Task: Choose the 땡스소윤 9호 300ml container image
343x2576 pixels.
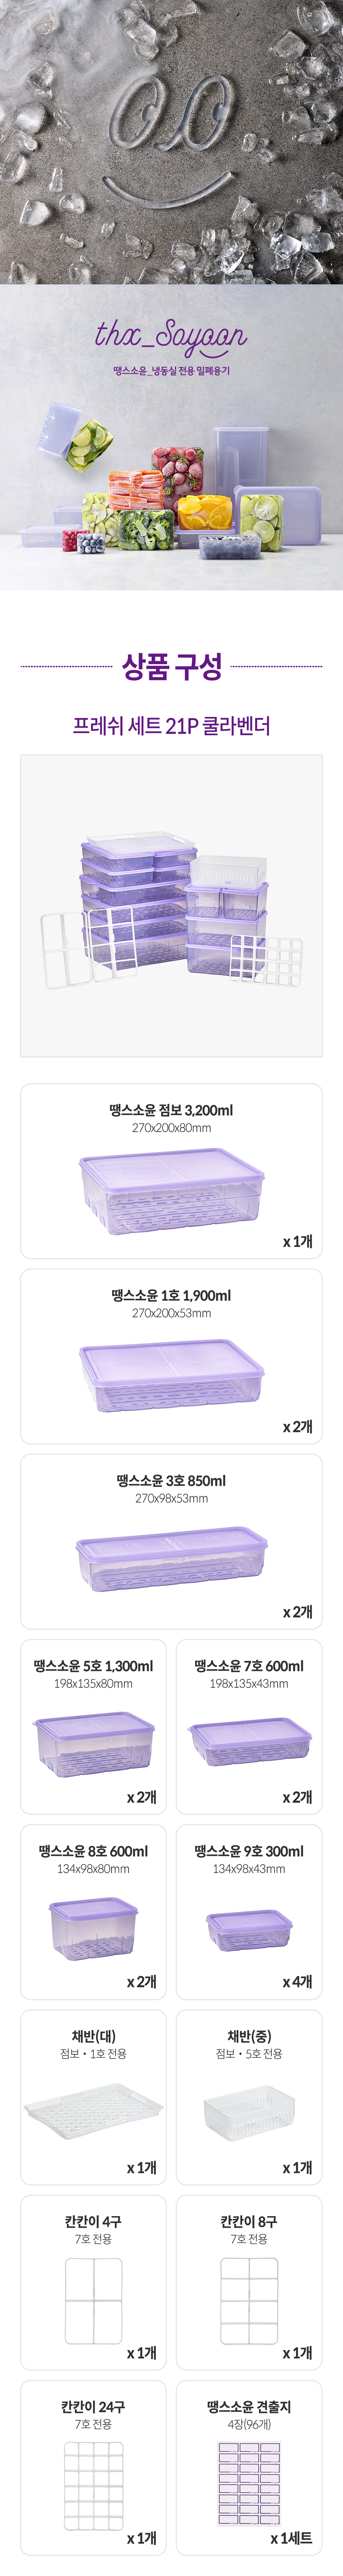Action: (x=249, y=1930)
